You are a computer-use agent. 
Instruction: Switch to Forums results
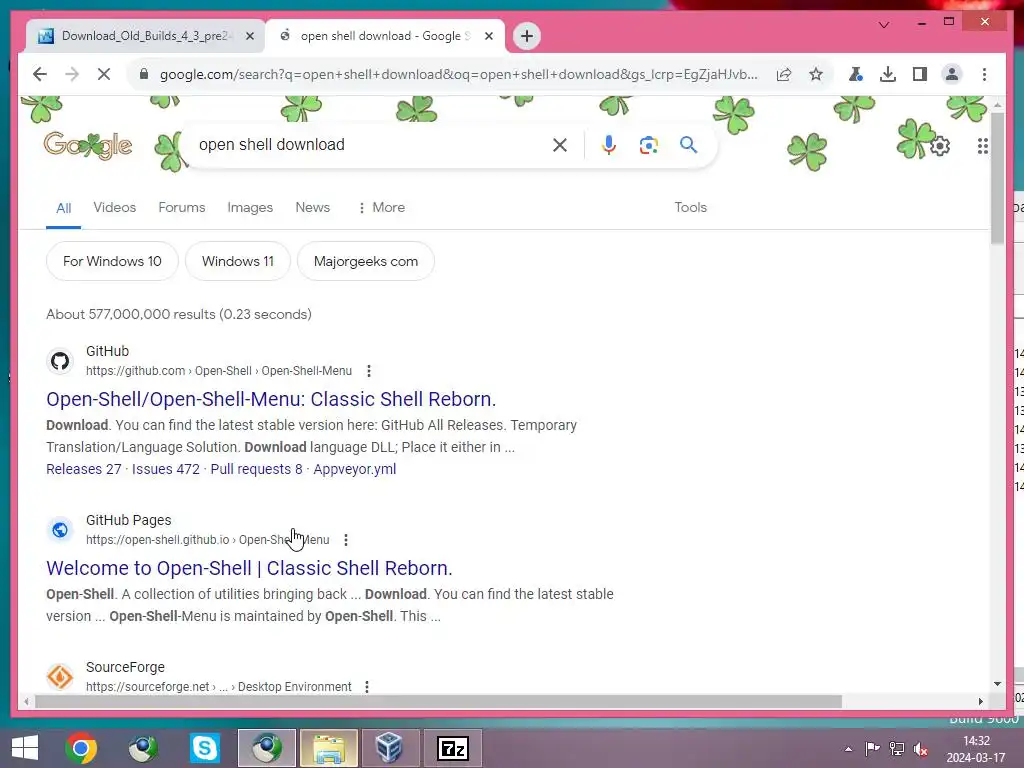coord(182,207)
